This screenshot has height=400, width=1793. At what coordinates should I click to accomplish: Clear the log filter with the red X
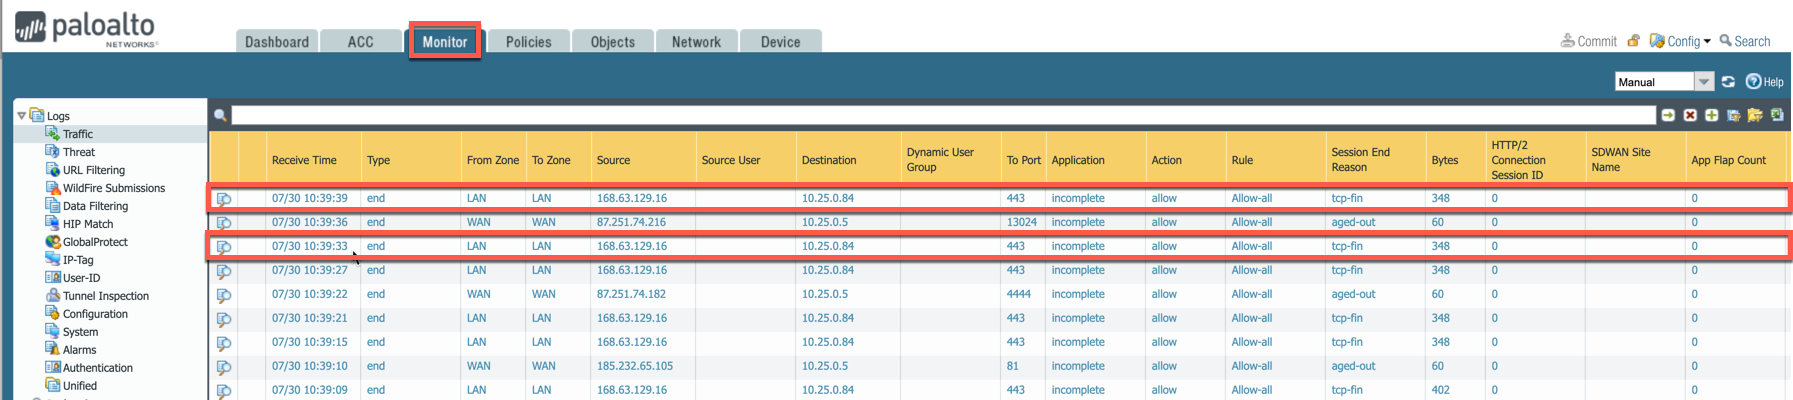click(x=1690, y=115)
